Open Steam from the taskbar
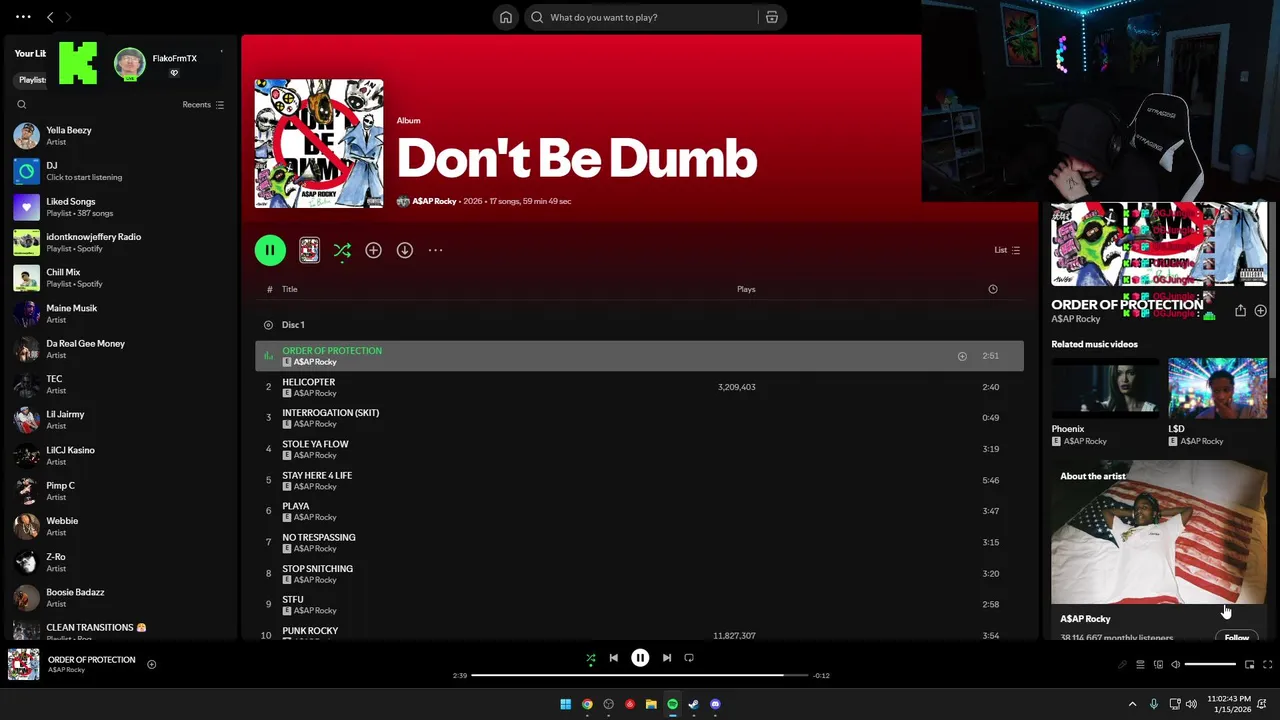Screen dimensions: 1280x720 693,704
